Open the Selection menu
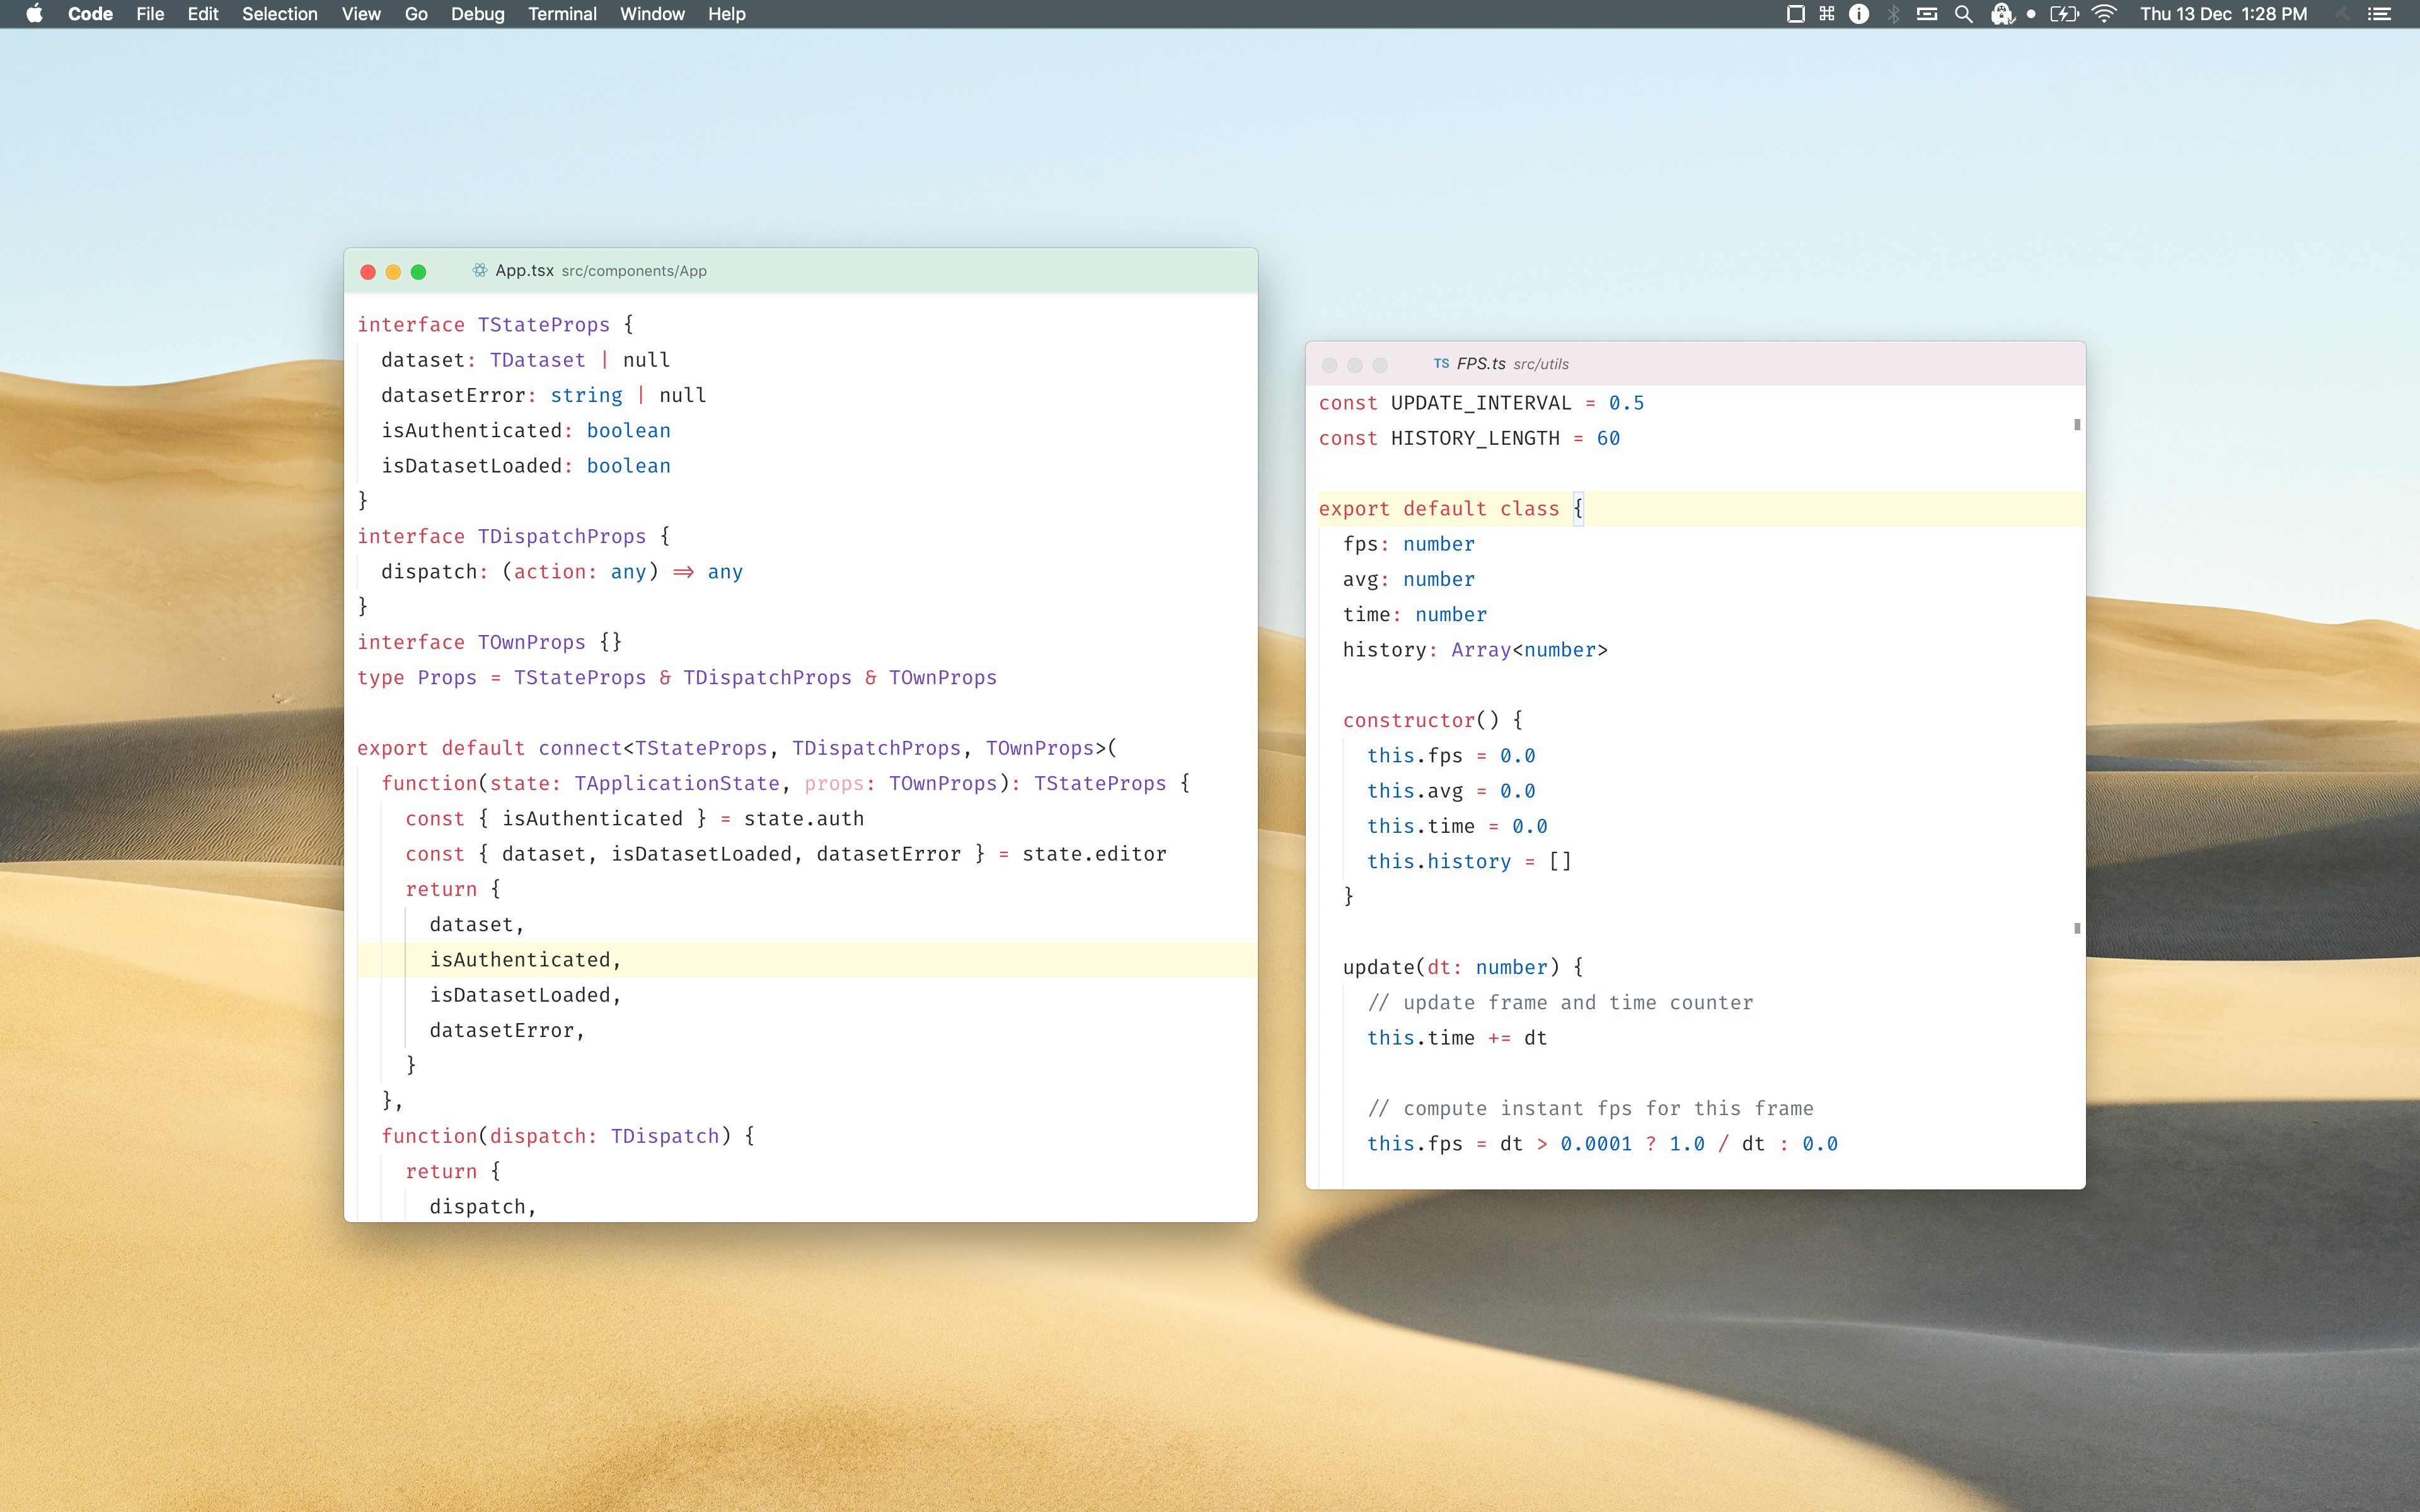The height and width of the screenshot is (1512, 2420). click(x=279, y=14)
